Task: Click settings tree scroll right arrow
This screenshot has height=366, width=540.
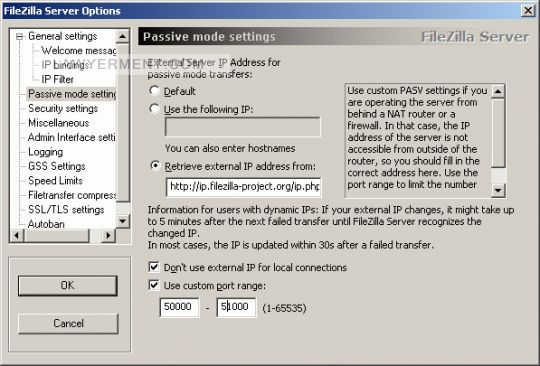Action: click(x=109, y=236)
